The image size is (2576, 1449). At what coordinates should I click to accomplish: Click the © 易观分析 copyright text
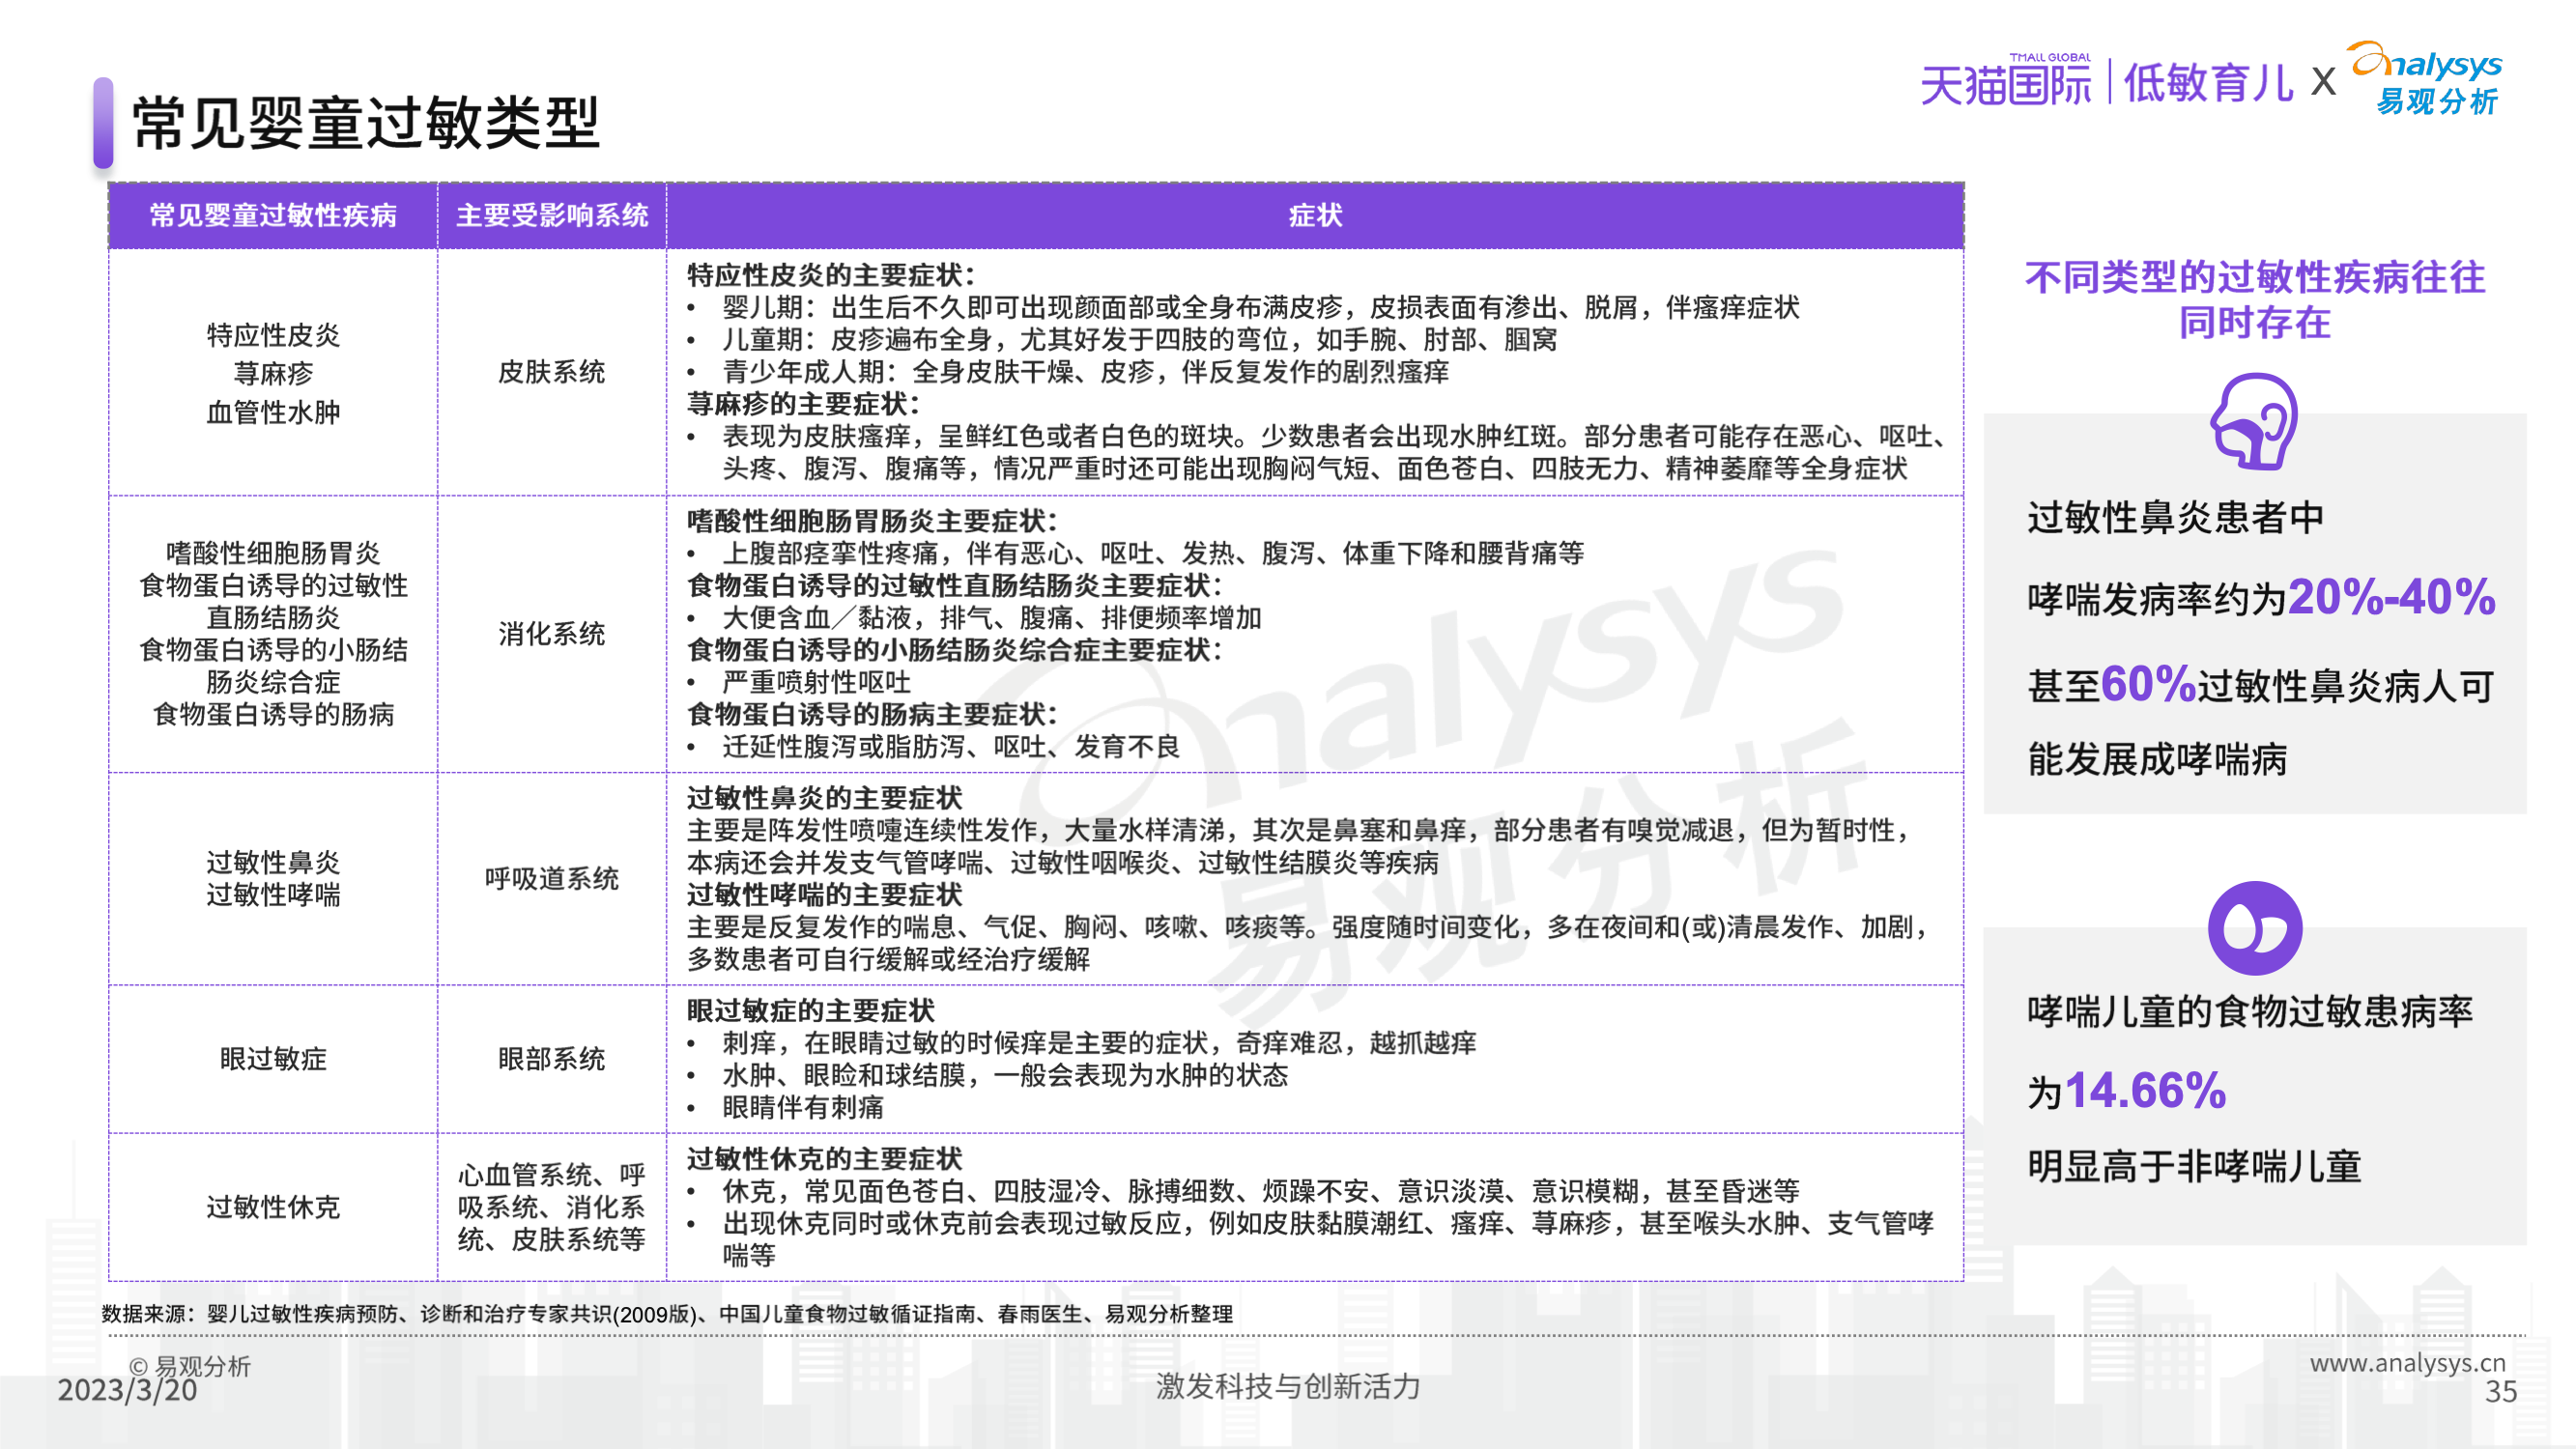tap(190, 1366)
